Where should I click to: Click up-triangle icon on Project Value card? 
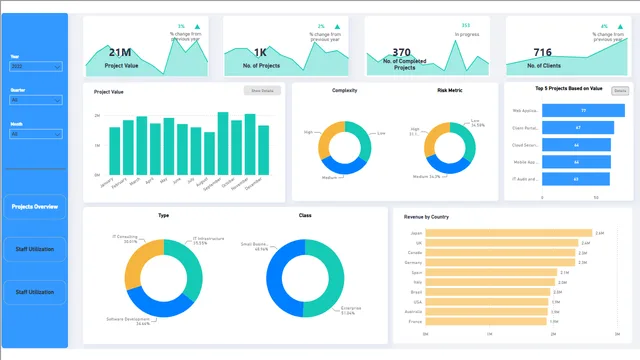tap(197, 27)
